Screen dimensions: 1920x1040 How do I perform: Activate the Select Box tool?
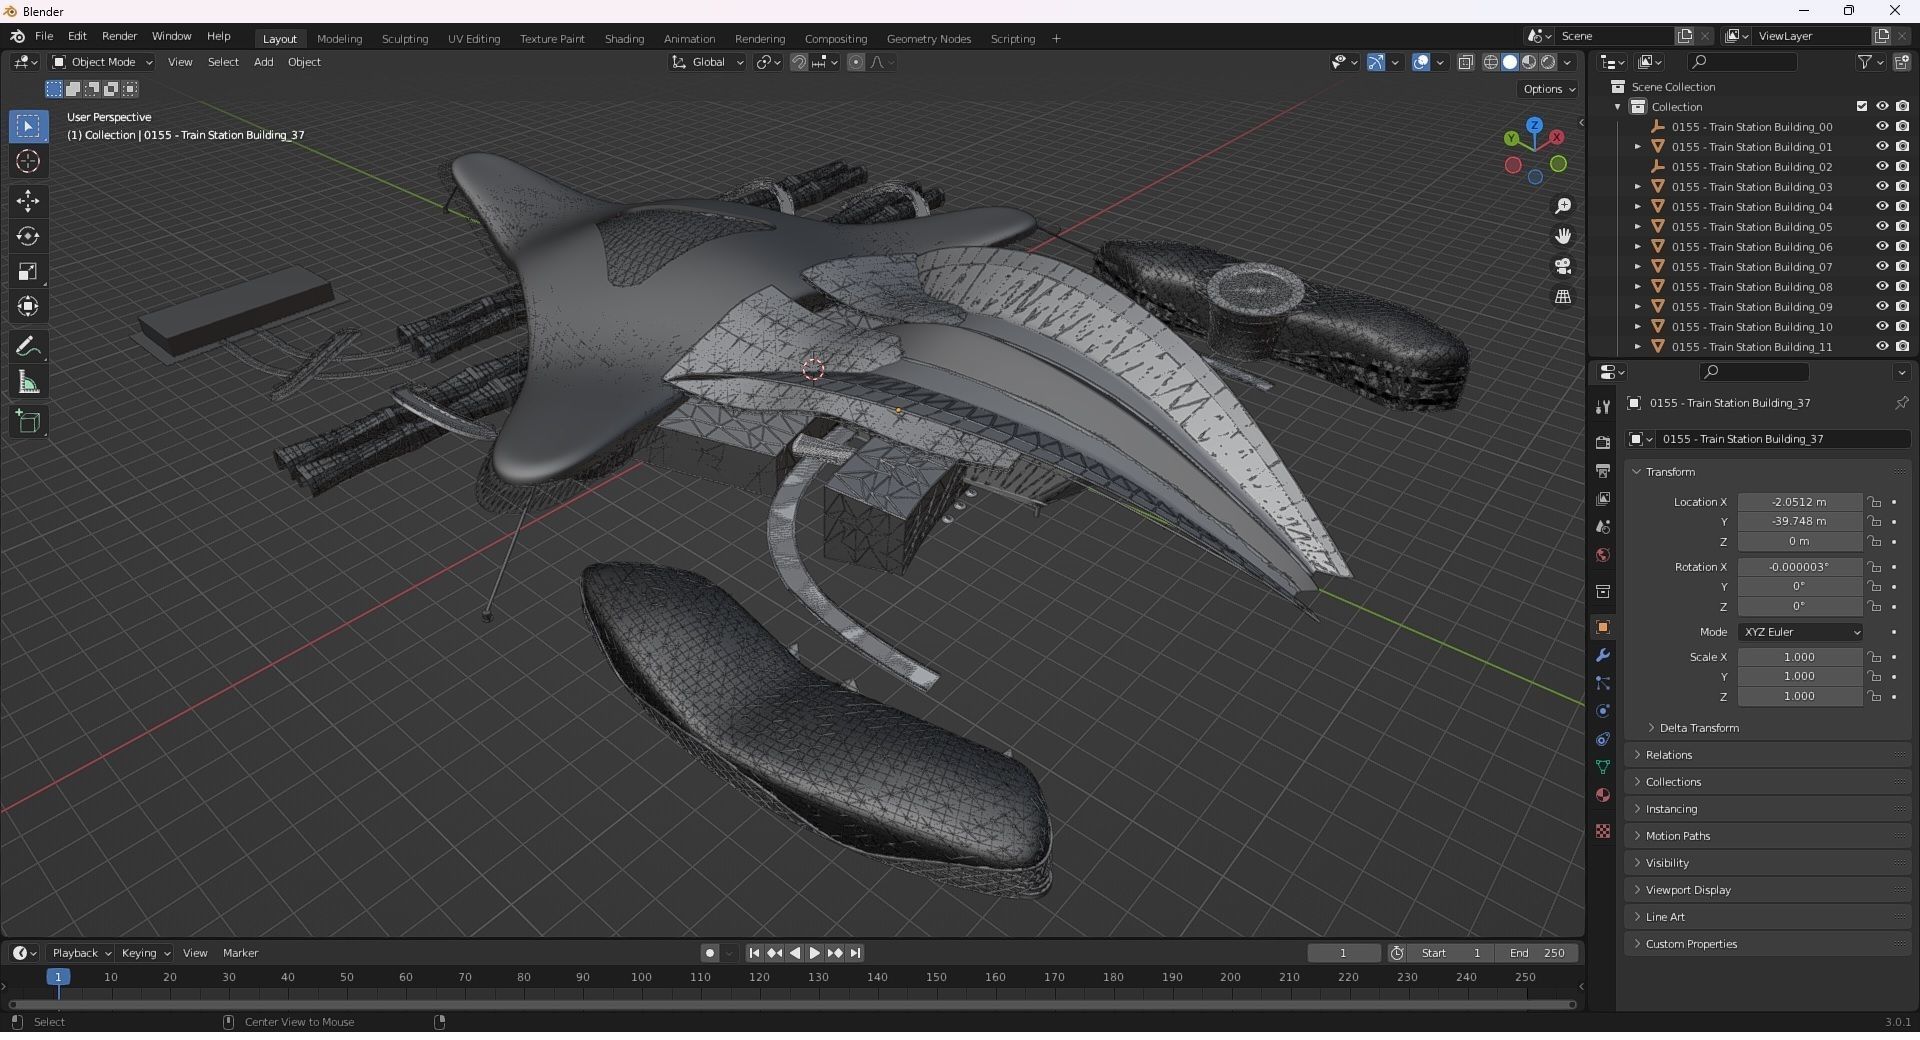(28, 126)
